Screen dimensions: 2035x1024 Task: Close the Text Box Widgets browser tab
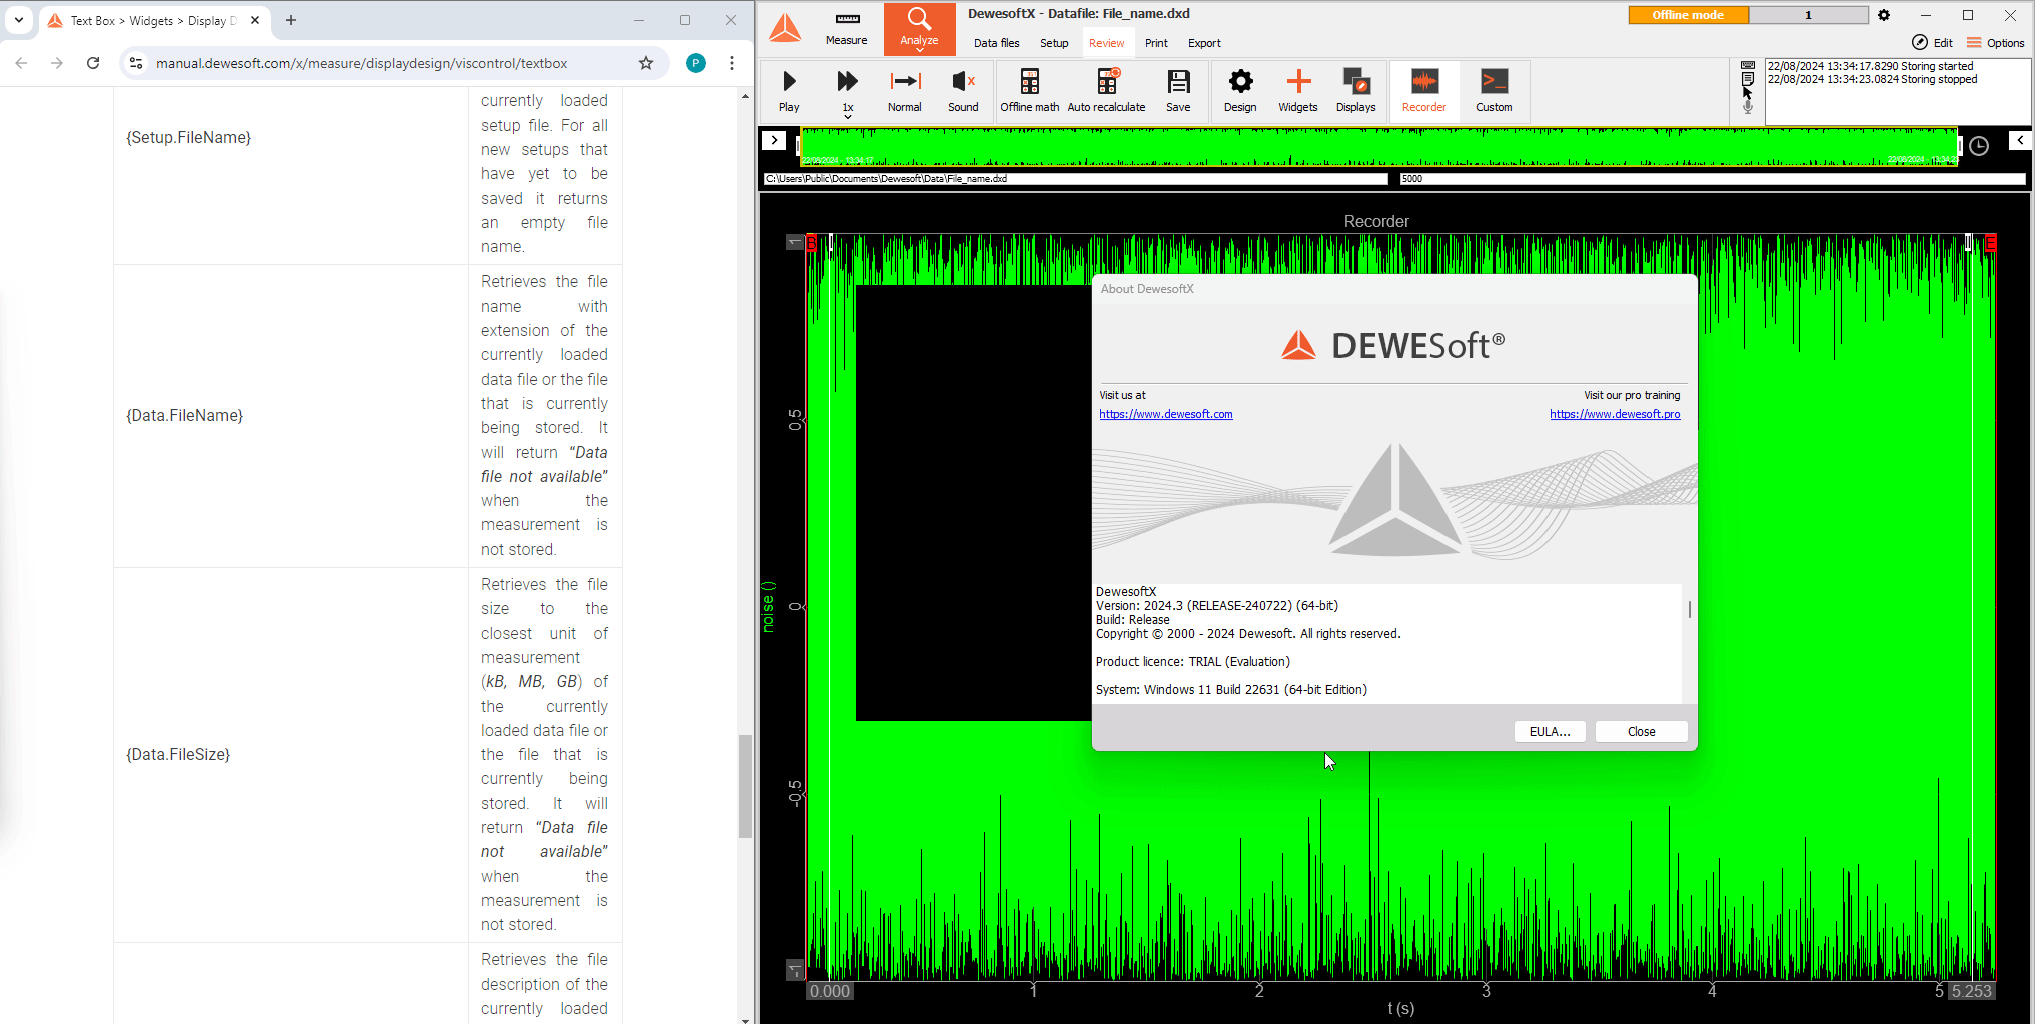pos(255,20)
